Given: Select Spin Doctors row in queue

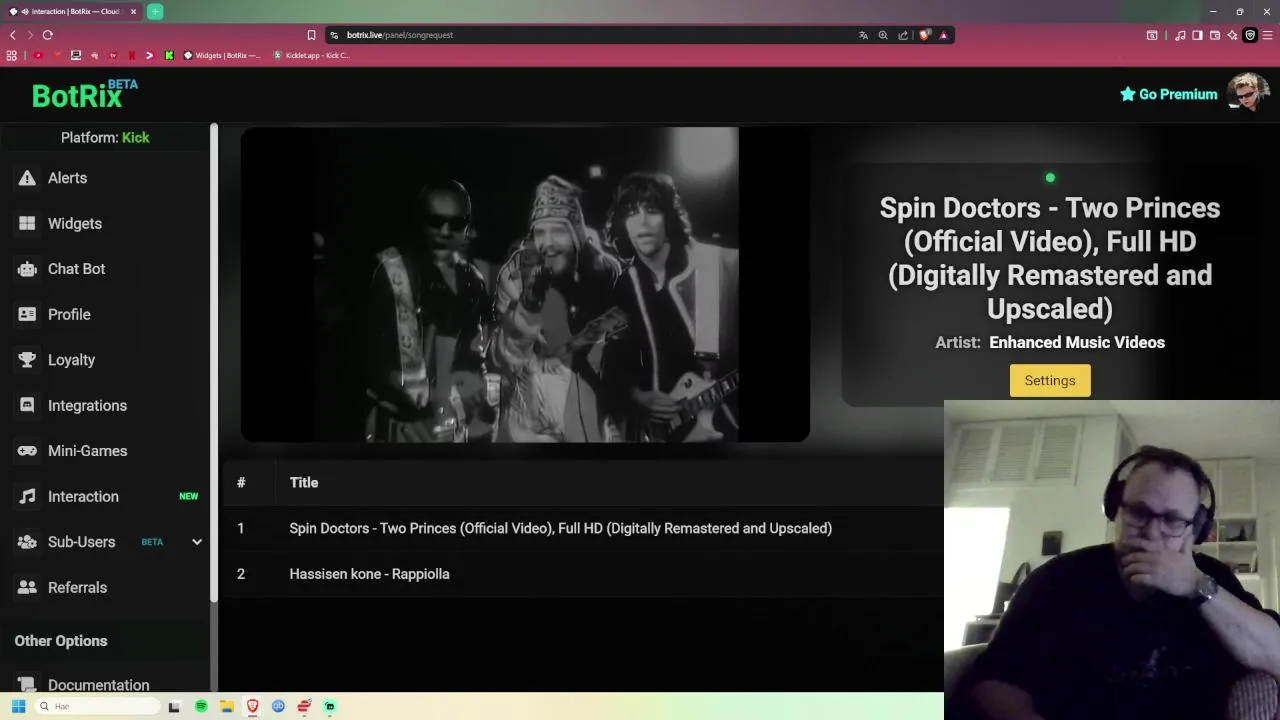Looking at the screenshot, I should tap(582, 528).
